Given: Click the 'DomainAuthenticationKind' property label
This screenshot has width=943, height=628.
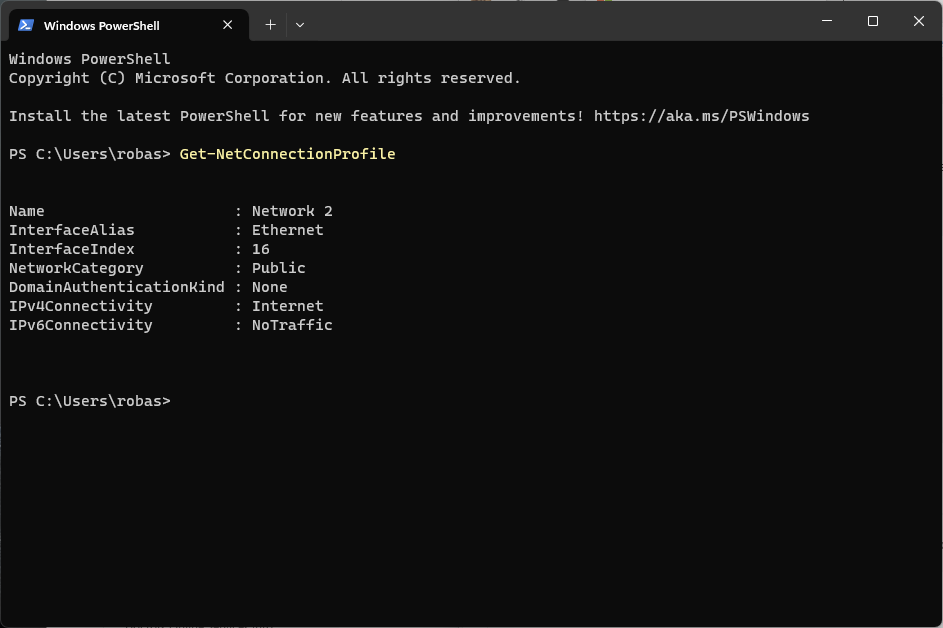Looking at the screenshot, I should (x=117, y=287).
